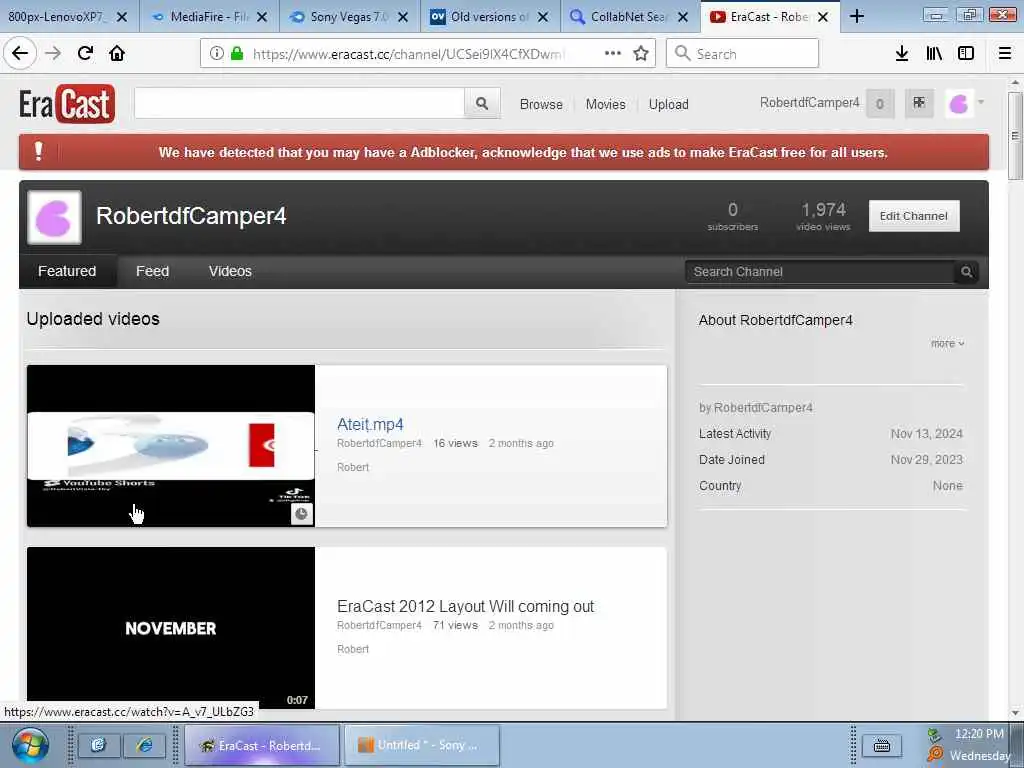Open the Firefox Library icon
Viewport: 1024px width, 768px height.
(x=934, y=54)
